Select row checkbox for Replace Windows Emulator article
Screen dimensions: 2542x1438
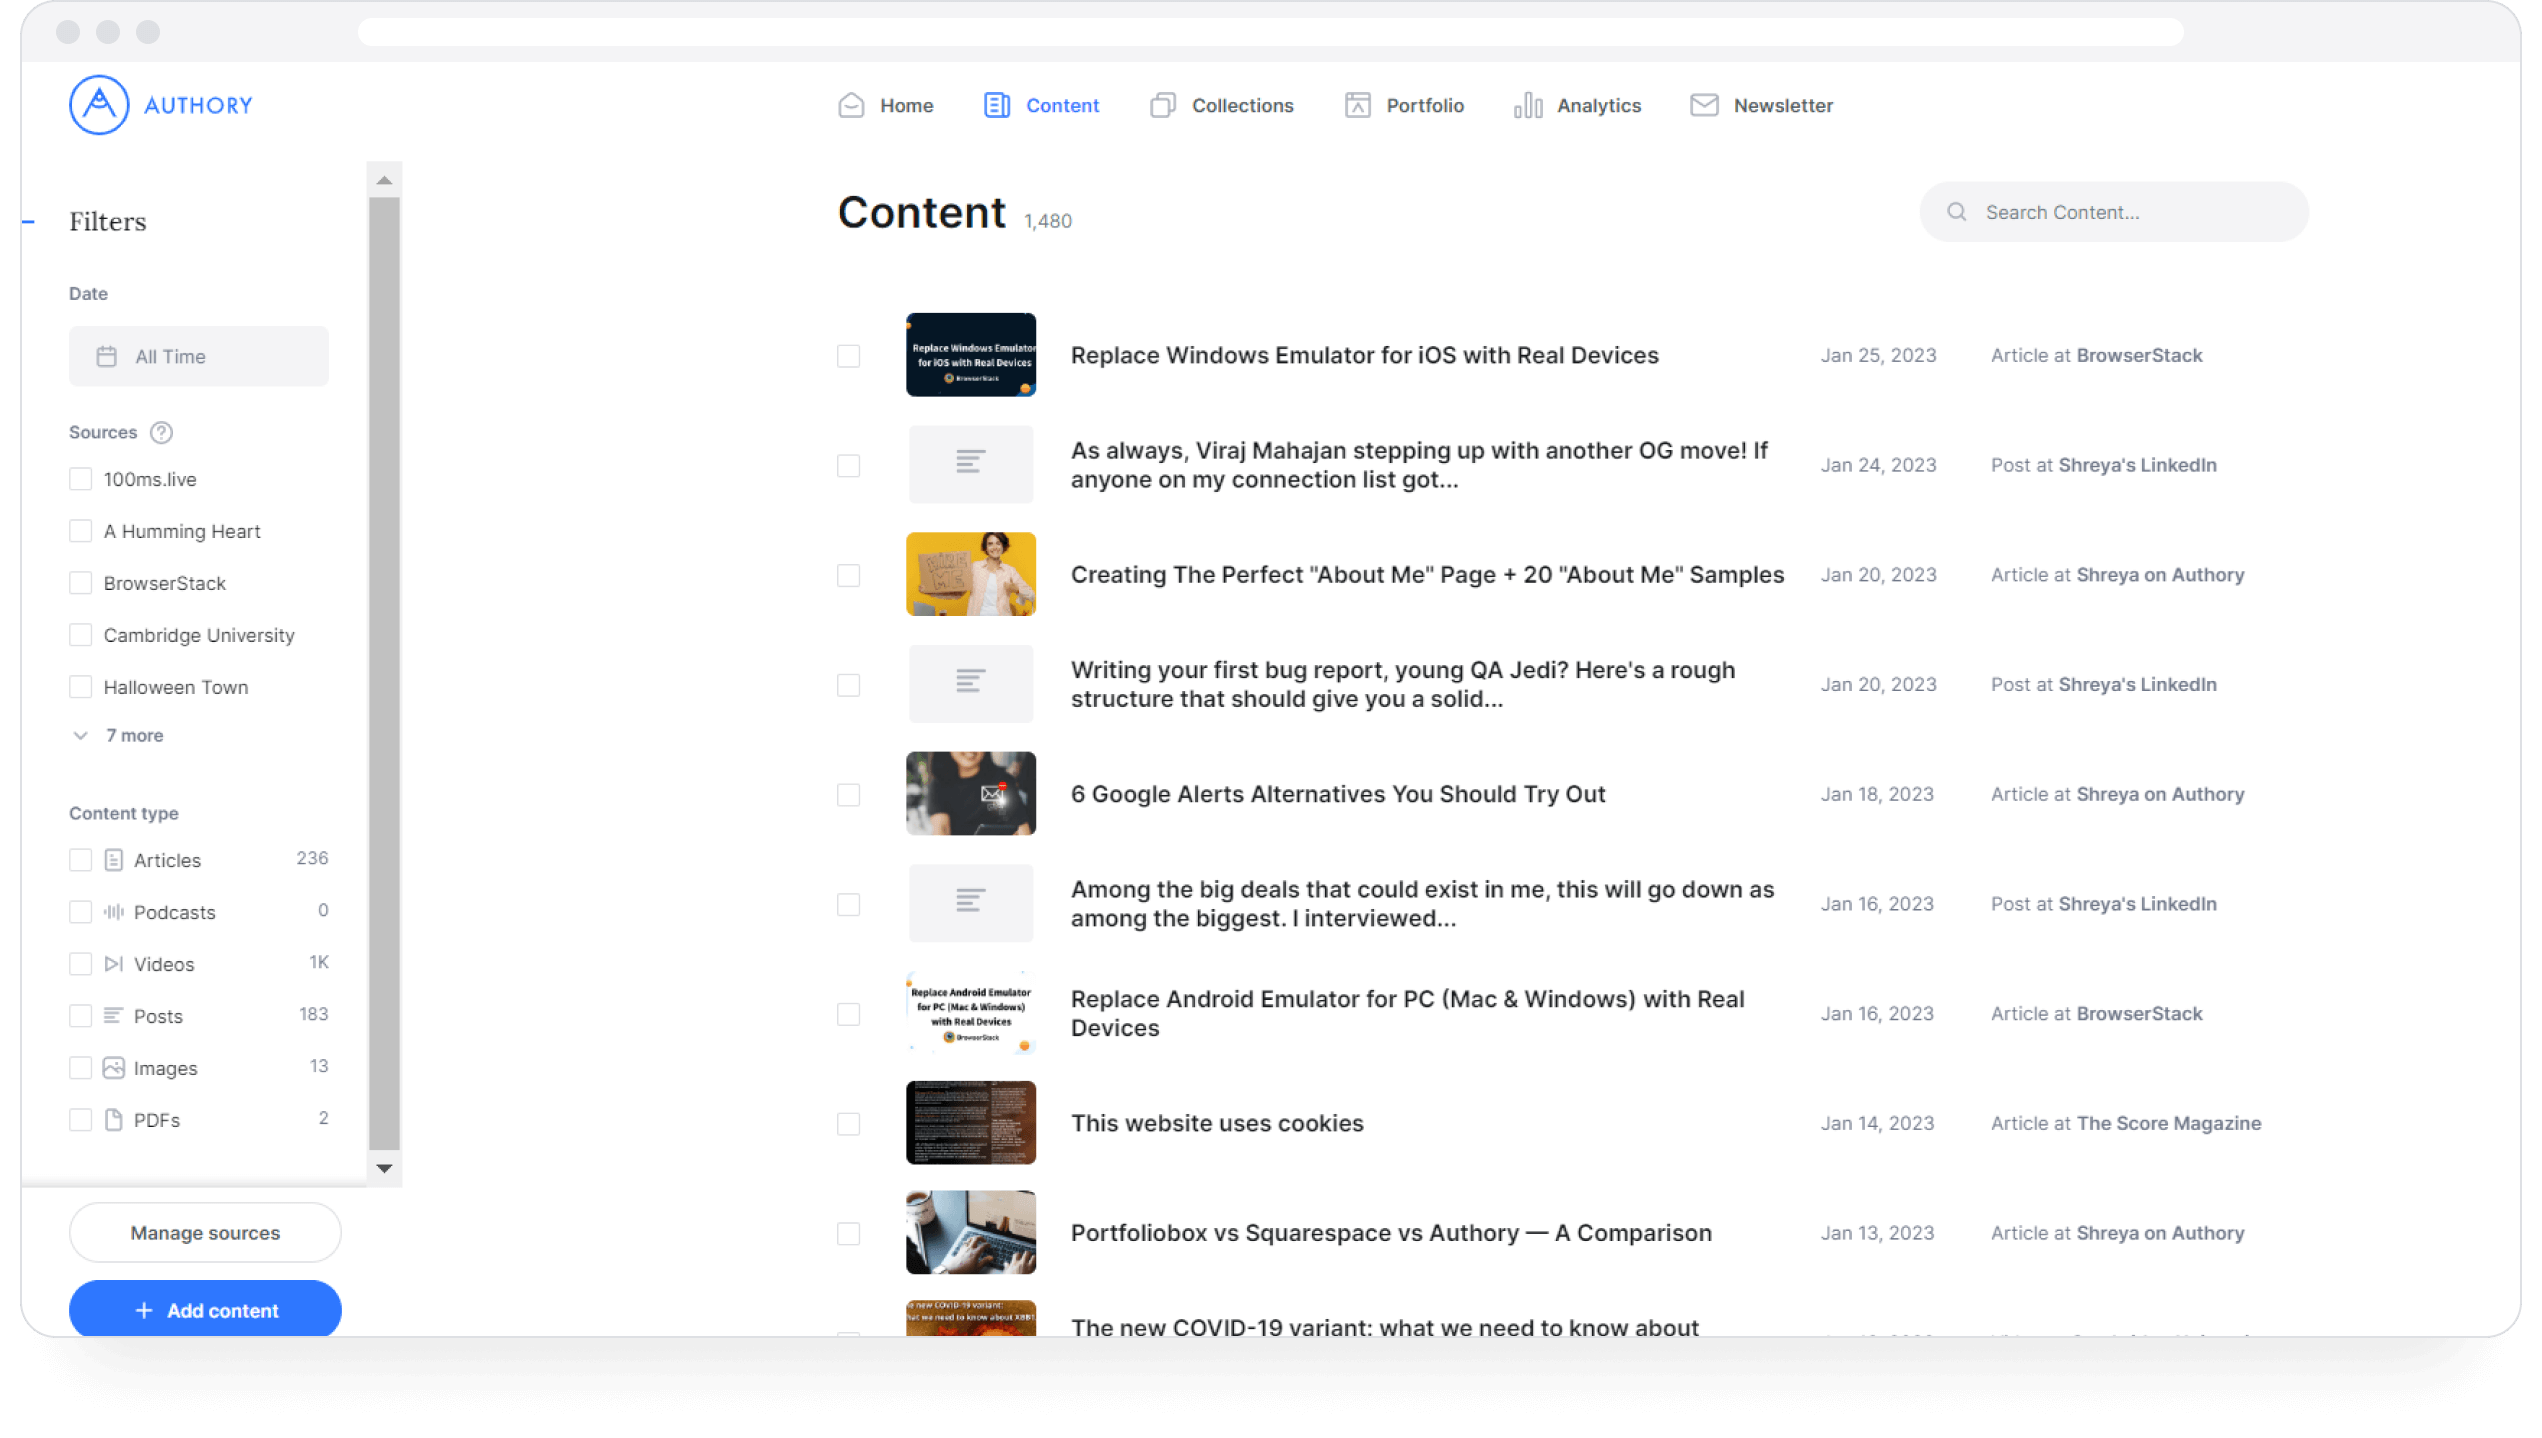(848, 356)
